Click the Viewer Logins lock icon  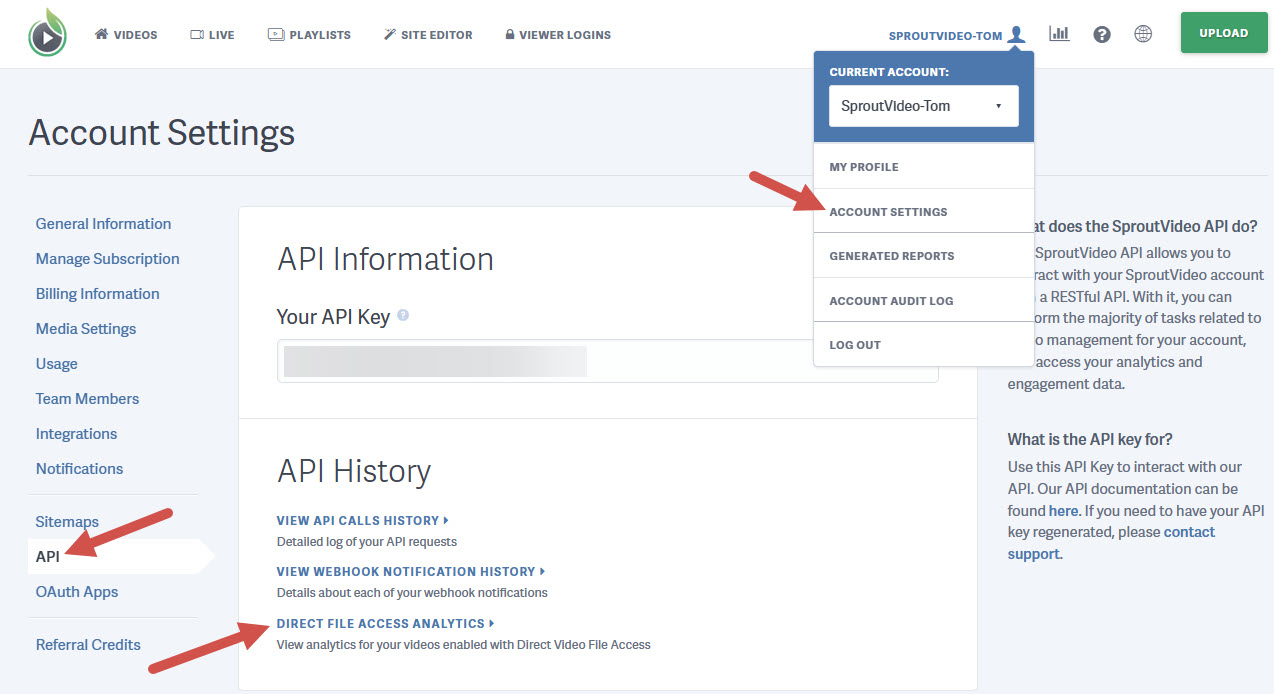coord(510,34)
